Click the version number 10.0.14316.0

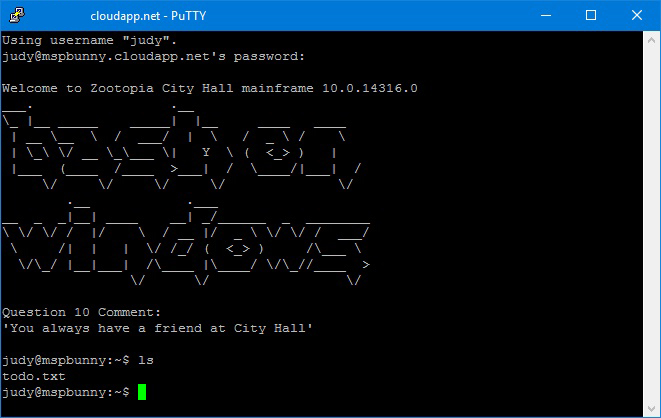(370, 88)
